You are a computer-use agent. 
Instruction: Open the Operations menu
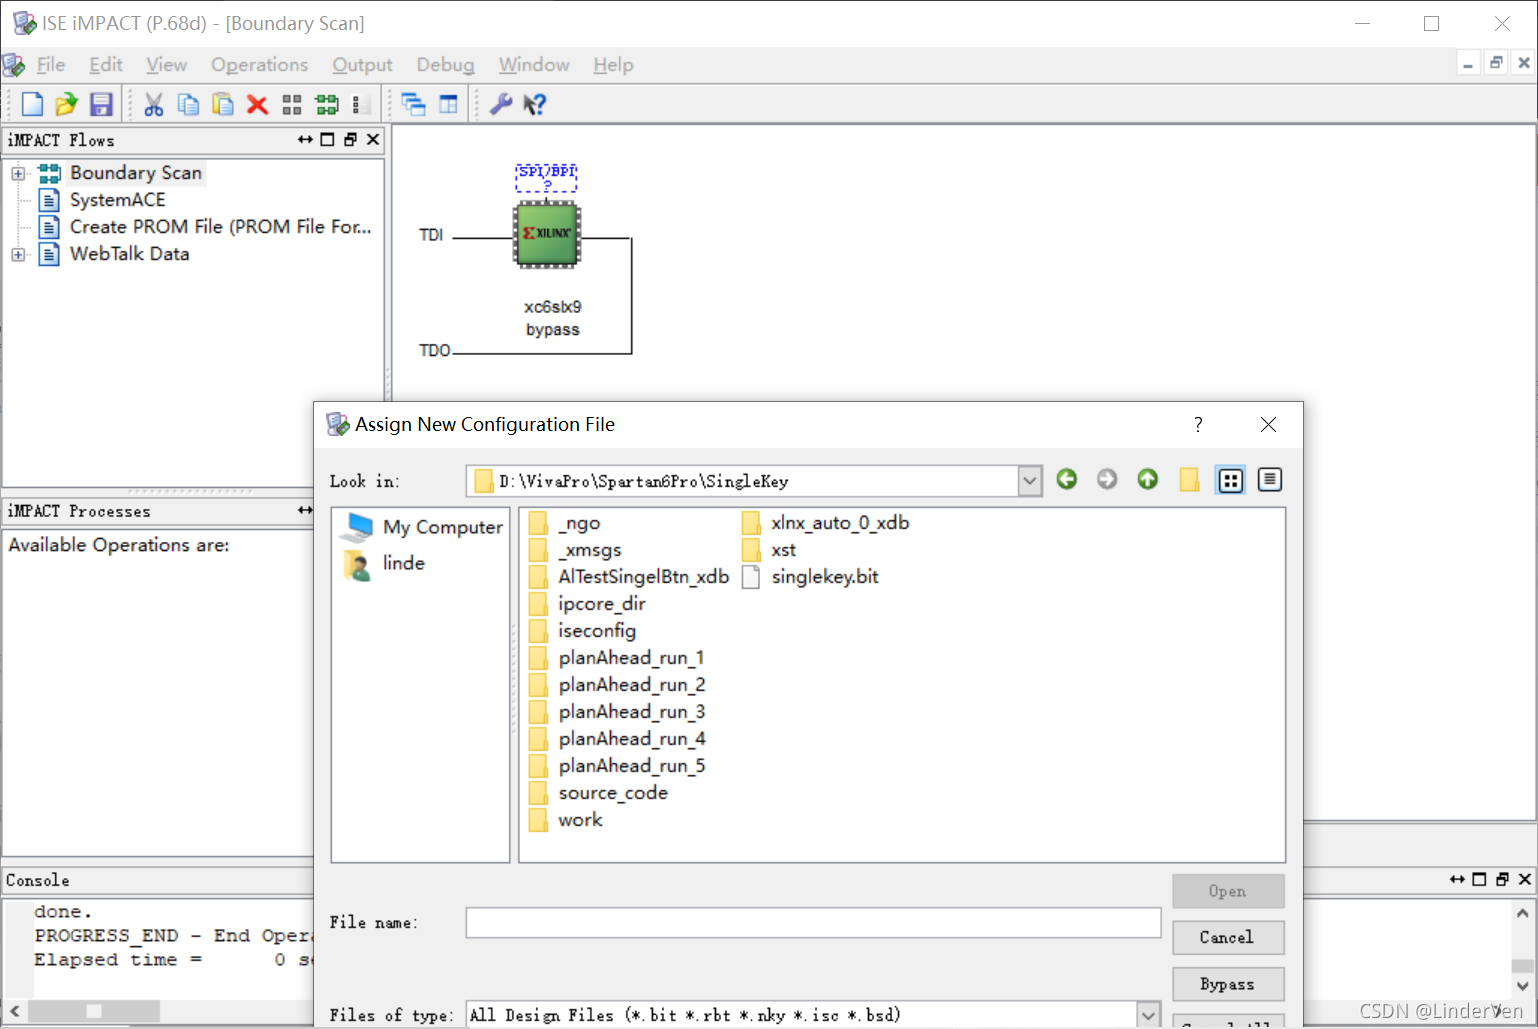click(259, 65)
